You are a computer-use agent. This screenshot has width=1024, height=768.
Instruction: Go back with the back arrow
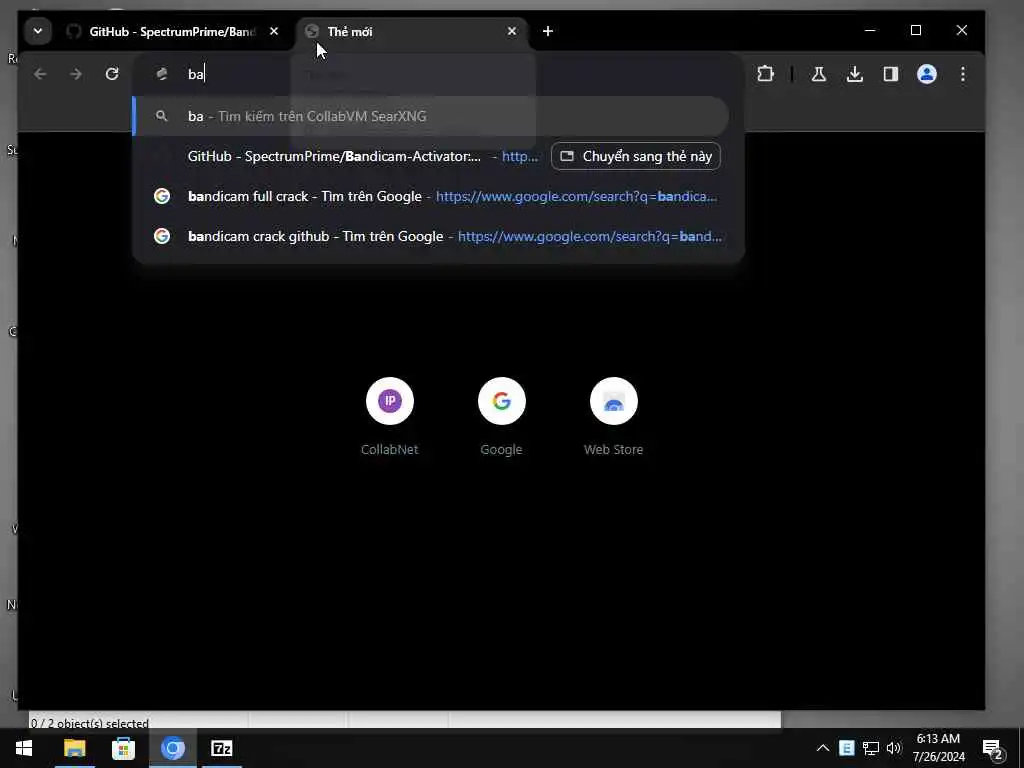click(40, 74)
